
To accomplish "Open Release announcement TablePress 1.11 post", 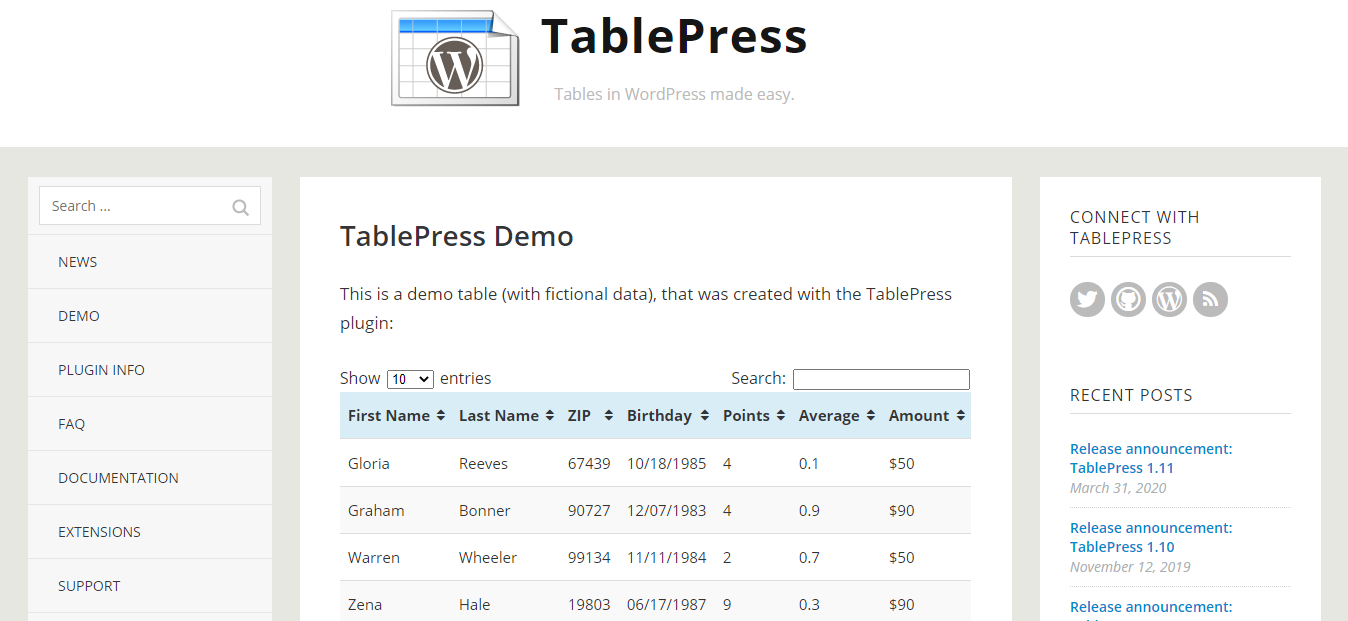I will pos(1151,458).
